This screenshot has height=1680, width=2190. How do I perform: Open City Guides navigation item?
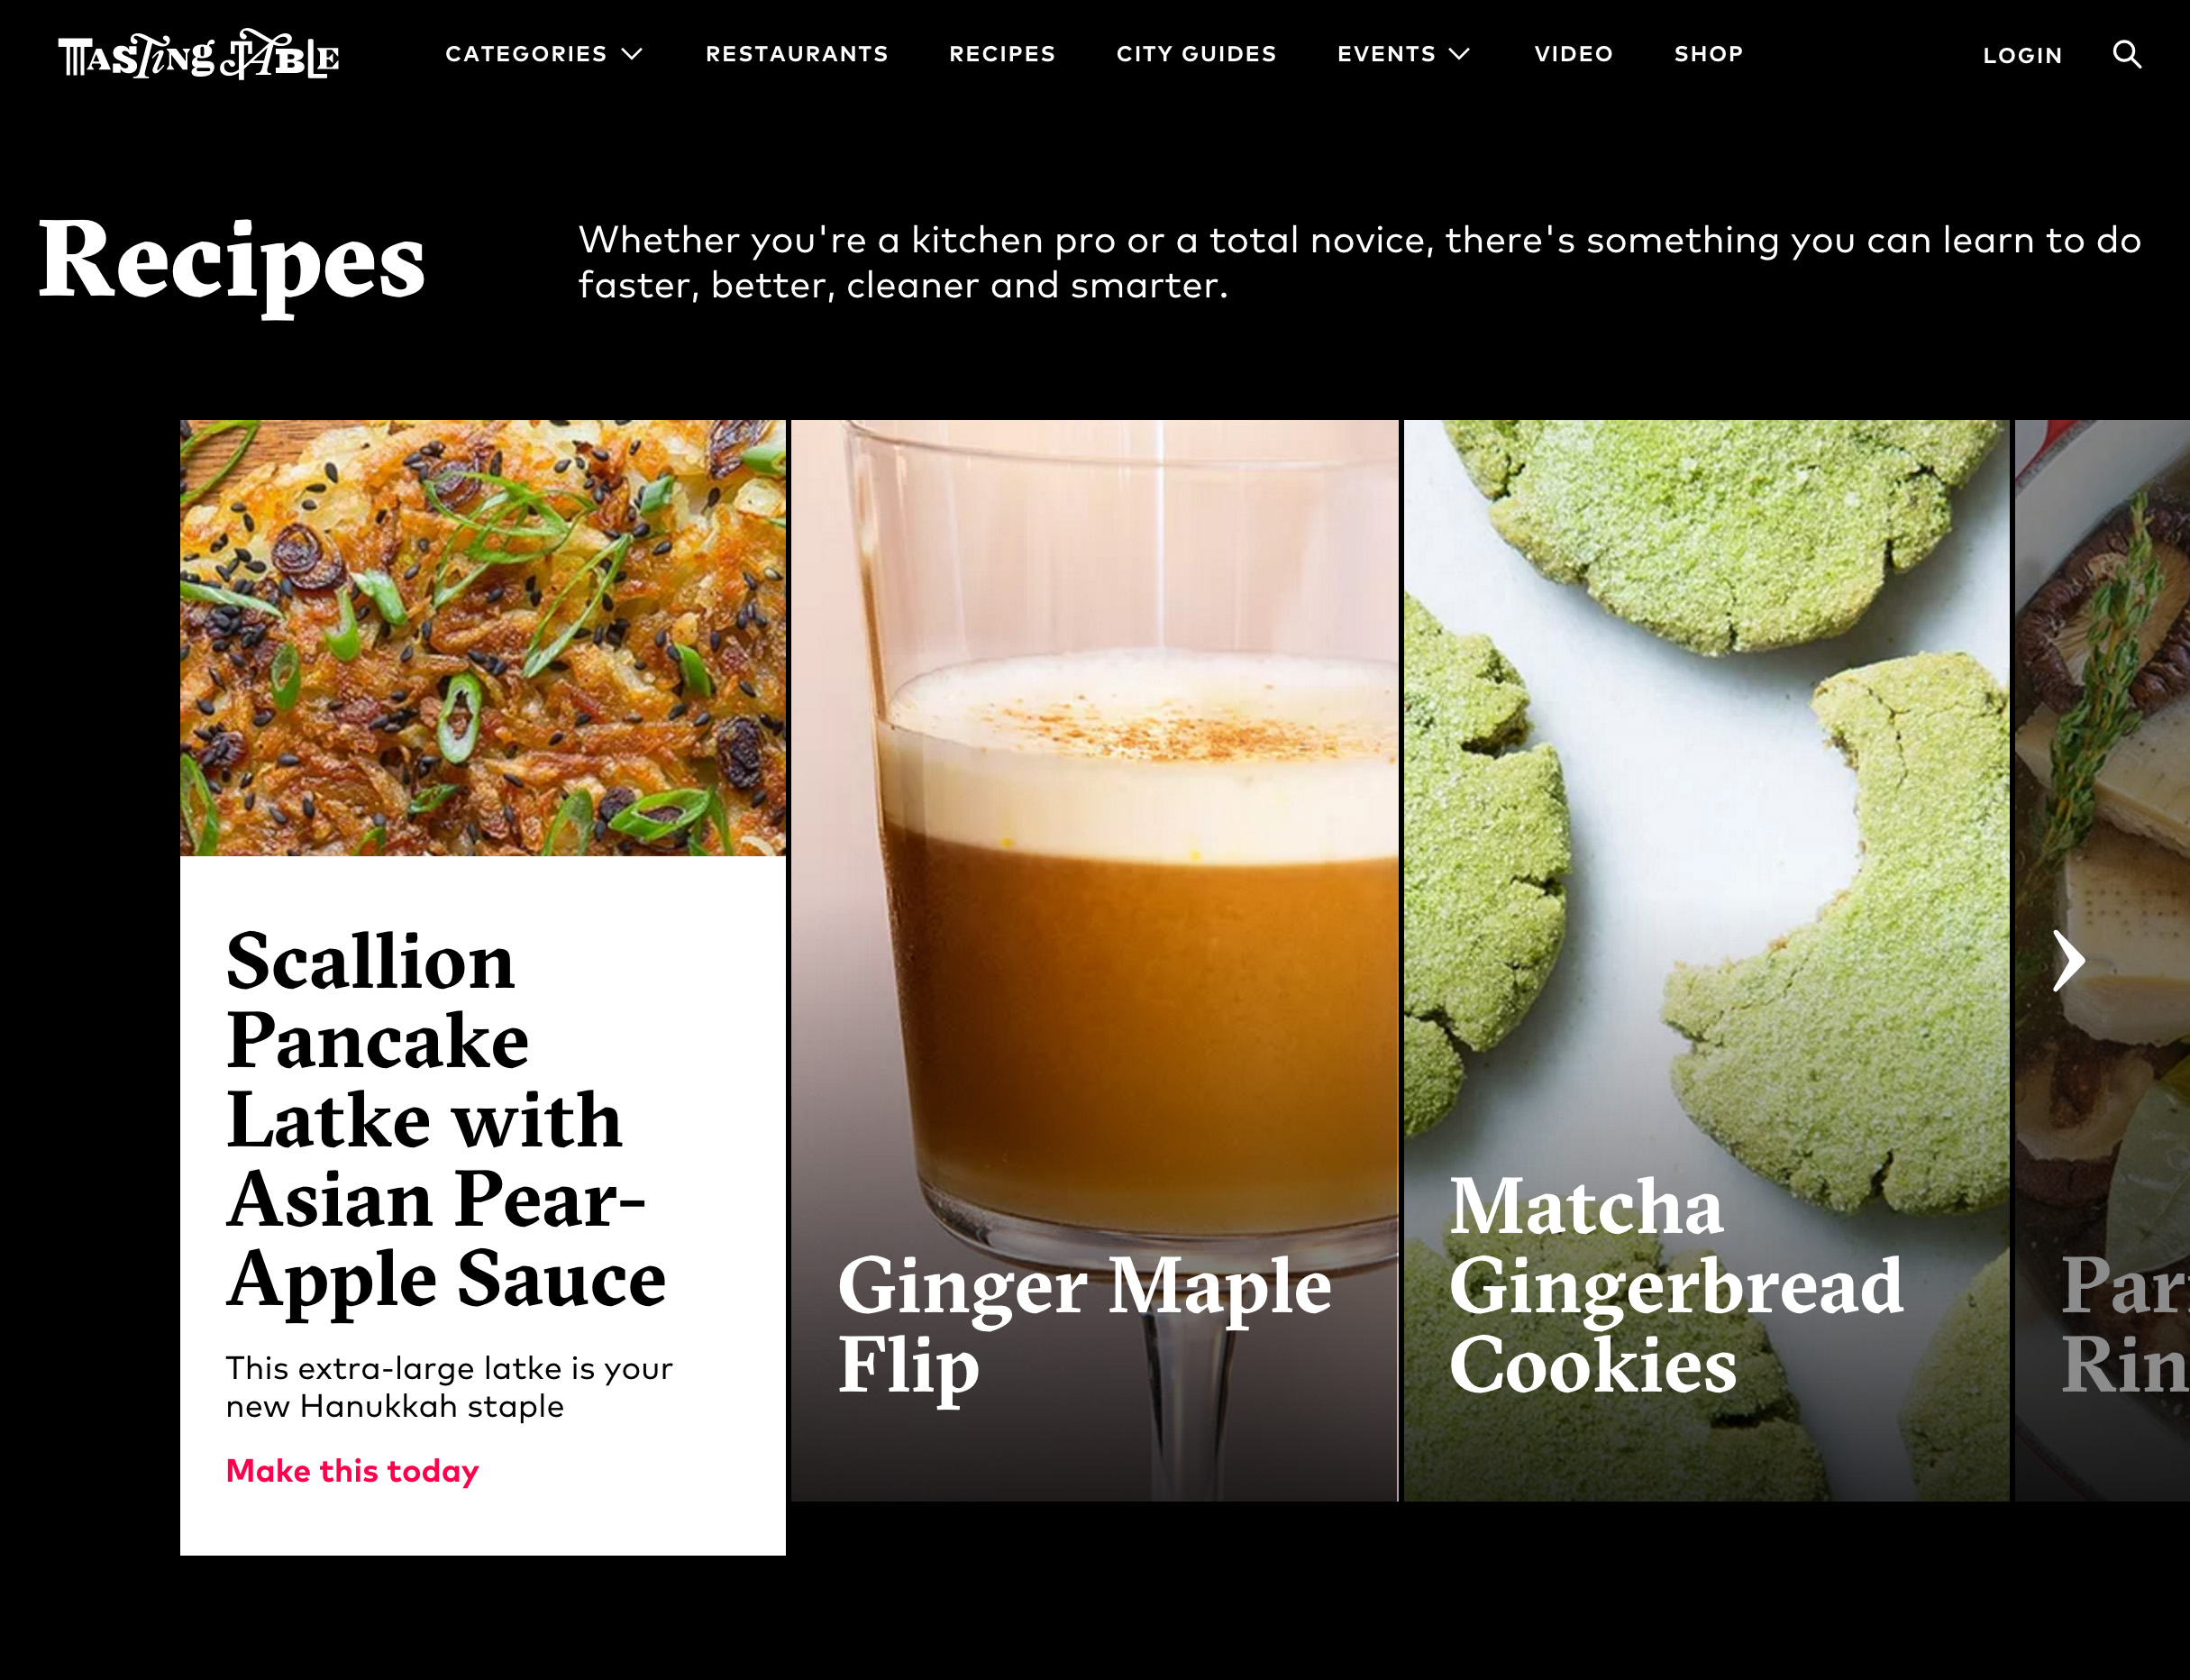tap(1197, 54)
